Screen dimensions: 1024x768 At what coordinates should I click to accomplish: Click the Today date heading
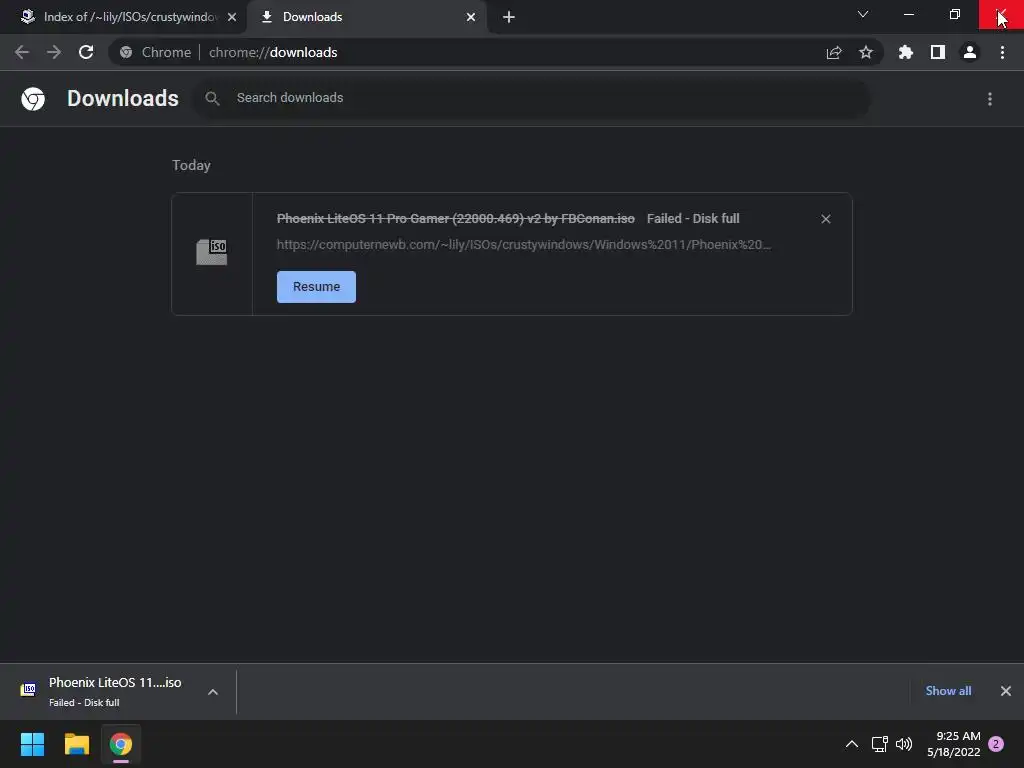[191, 165]
